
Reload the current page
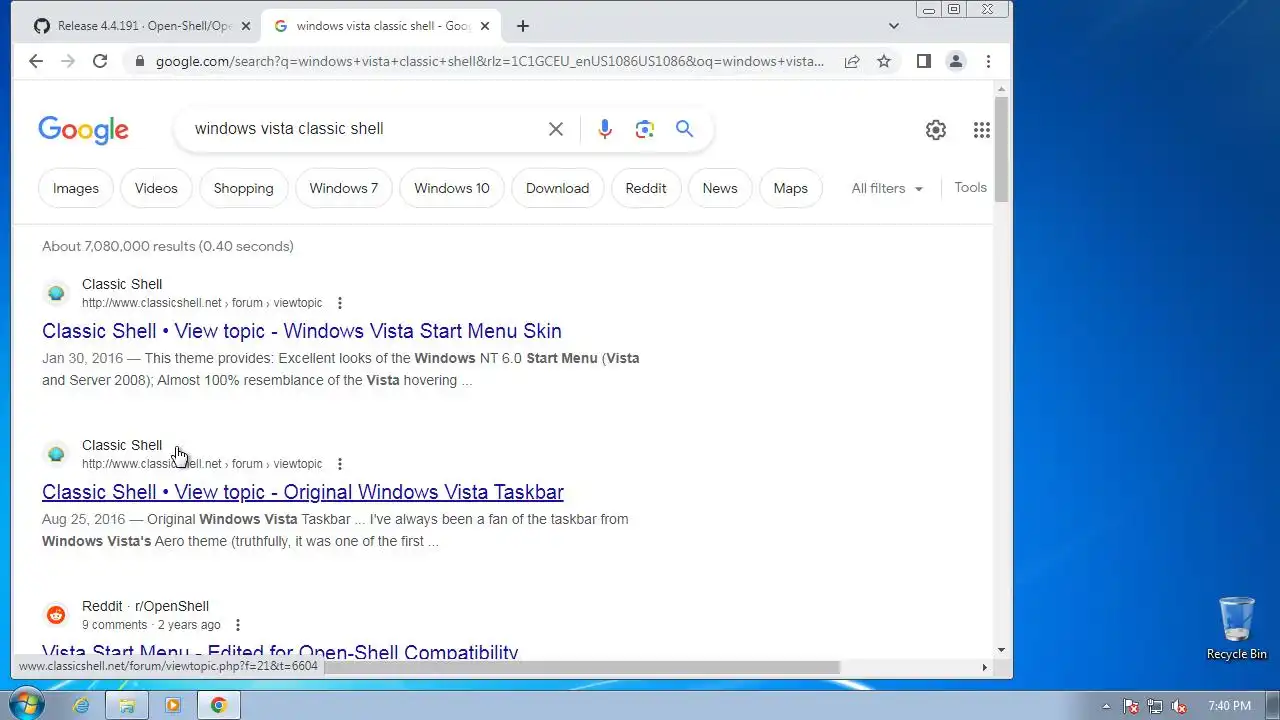point(100,61)
